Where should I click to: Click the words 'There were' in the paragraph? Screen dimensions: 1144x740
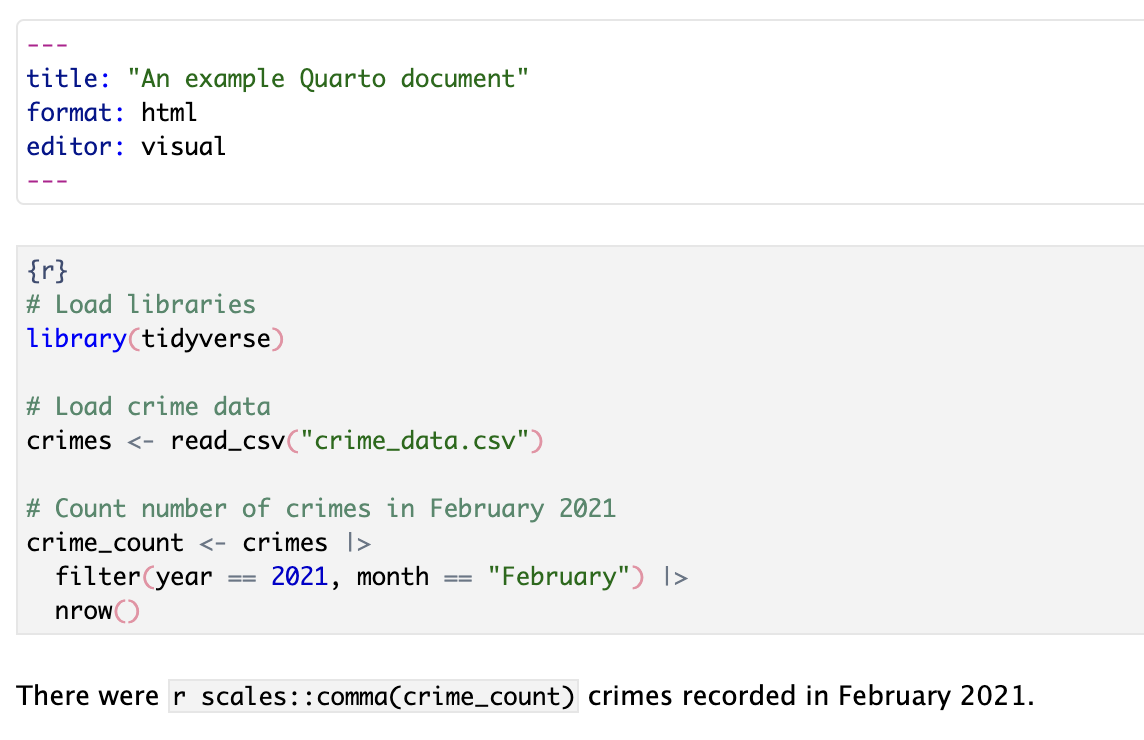tap(88, 695)
